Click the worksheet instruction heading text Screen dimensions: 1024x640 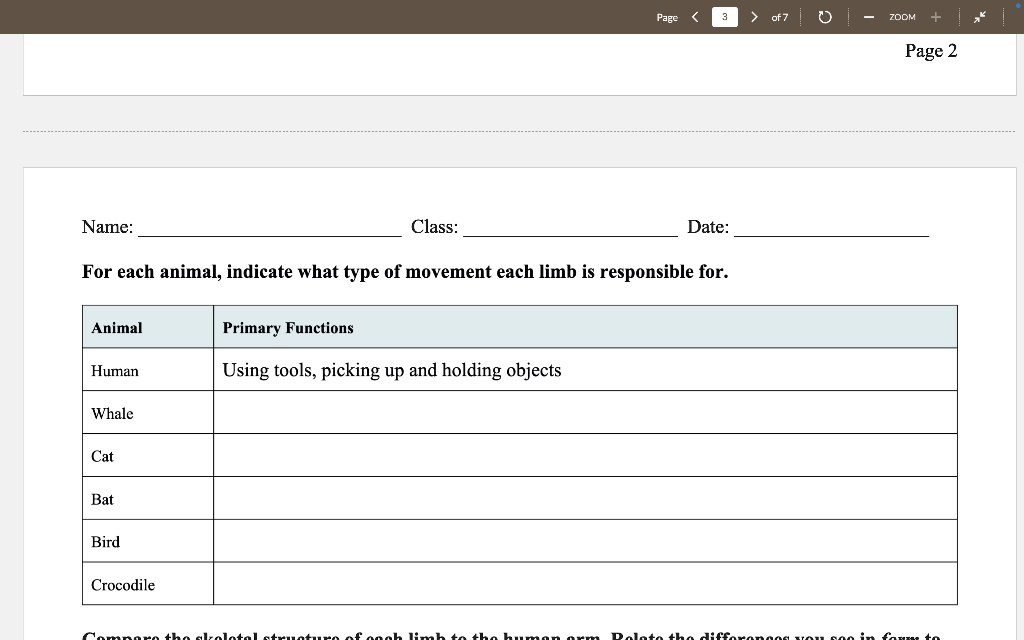pos(405,272)
